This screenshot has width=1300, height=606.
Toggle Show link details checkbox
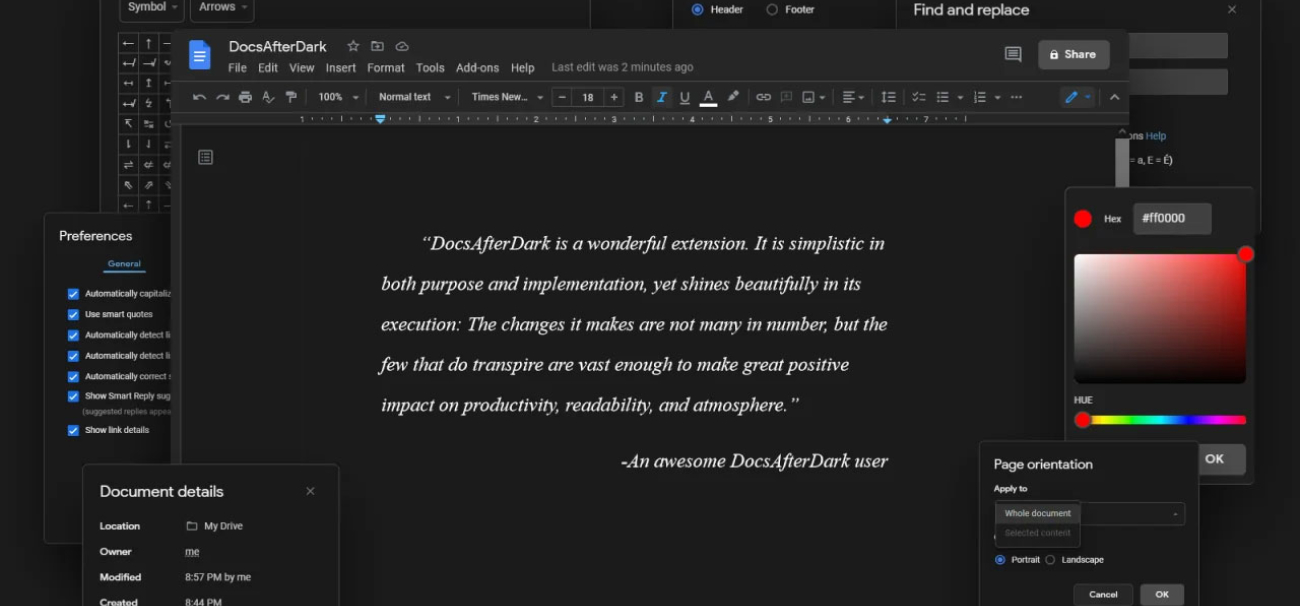[73, 430]
